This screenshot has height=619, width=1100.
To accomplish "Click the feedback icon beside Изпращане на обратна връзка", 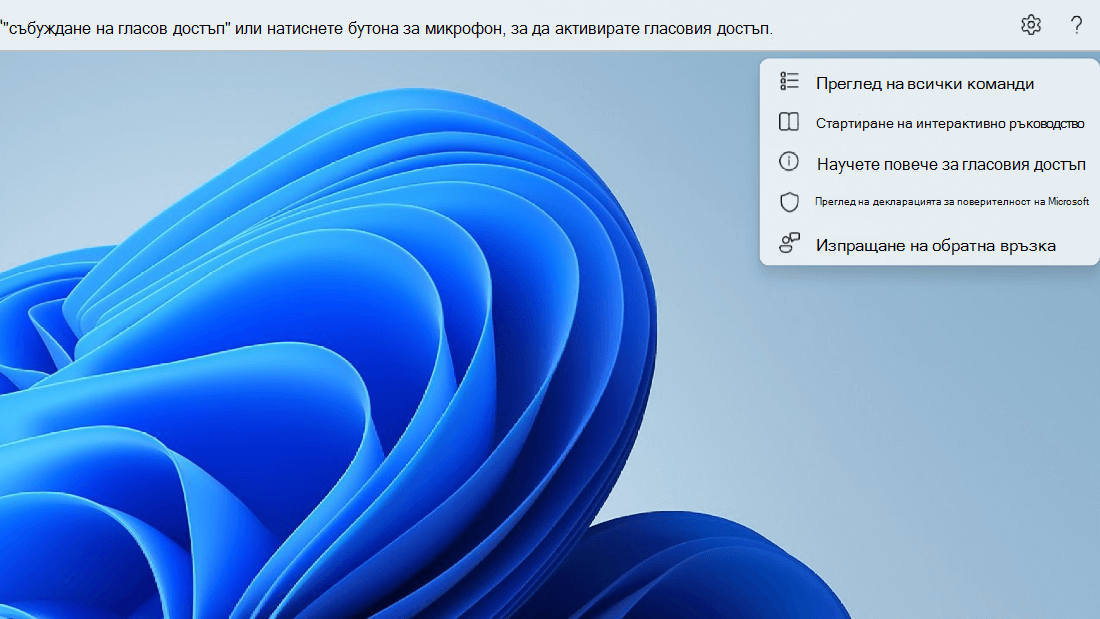I will (789, 243).
